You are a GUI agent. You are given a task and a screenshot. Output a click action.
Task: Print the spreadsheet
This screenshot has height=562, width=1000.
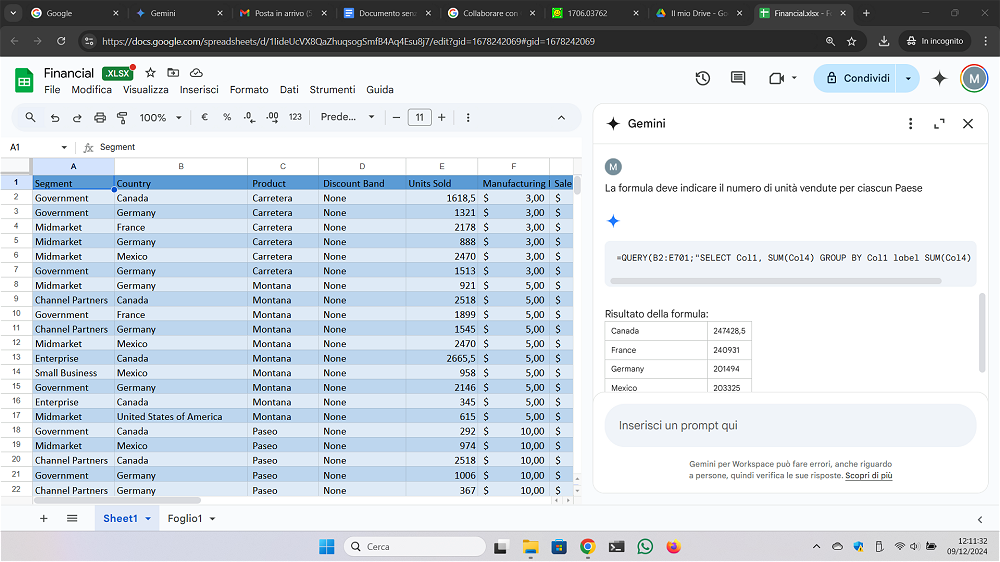click(100, 117)
